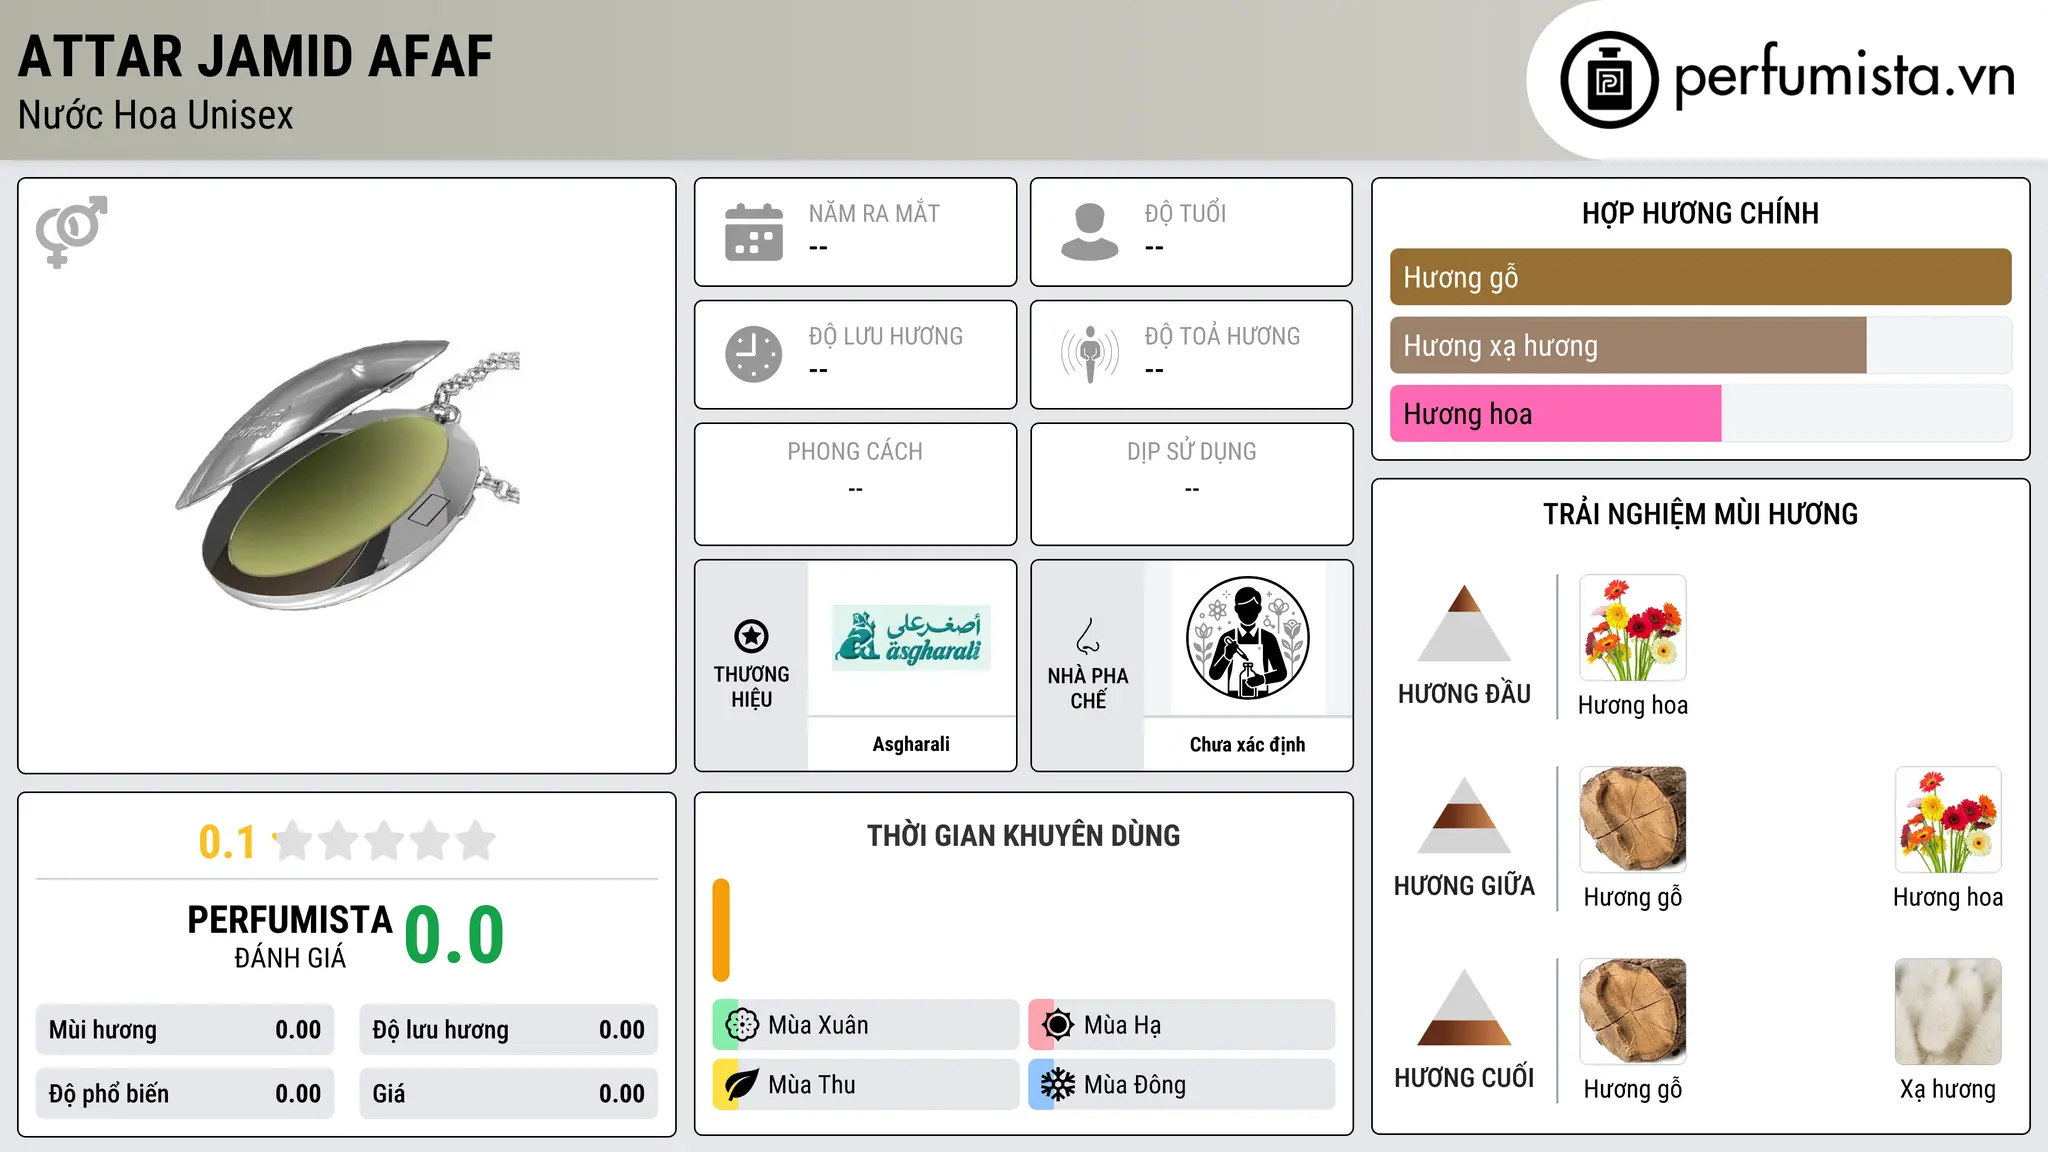Click the leaf icon for Mùa Thu

point(741,1085)
